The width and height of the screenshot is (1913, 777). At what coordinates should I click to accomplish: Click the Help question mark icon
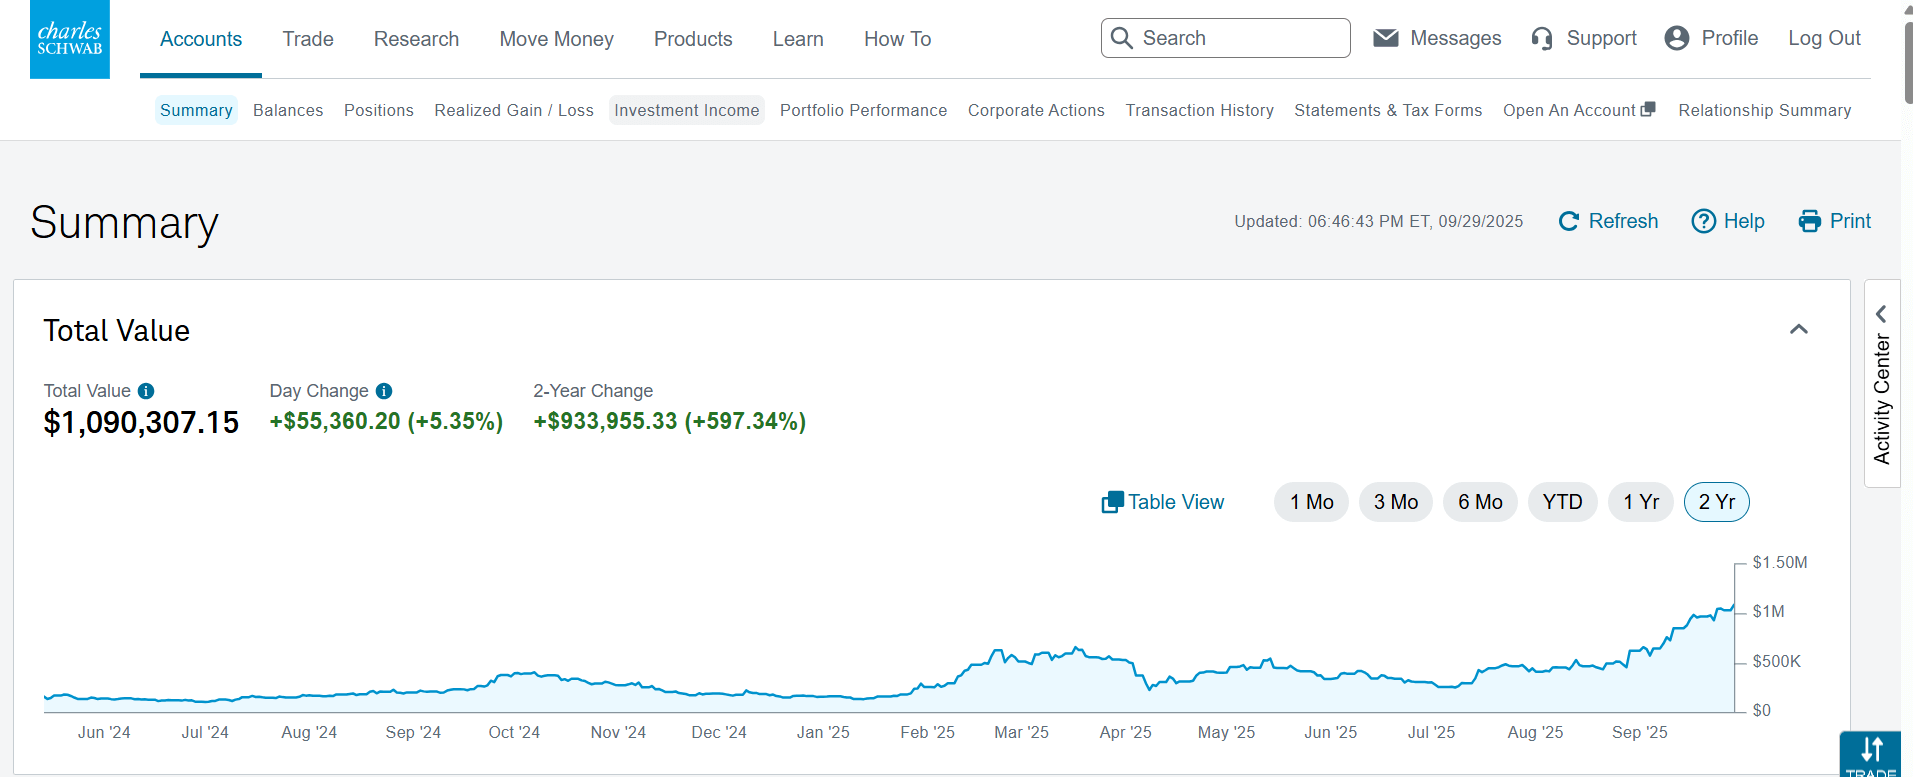tap(1703, 221)
